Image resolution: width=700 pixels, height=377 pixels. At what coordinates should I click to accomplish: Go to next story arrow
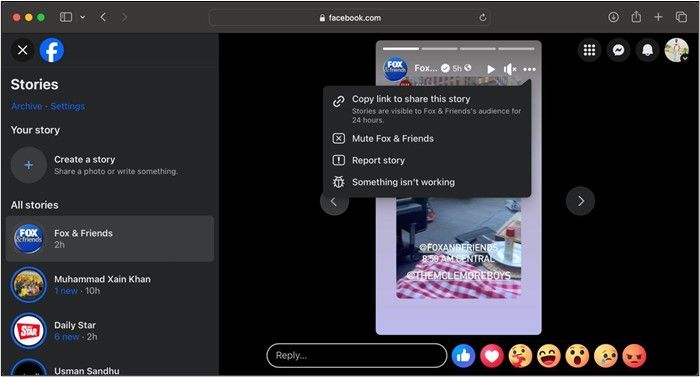click(580, 201)
